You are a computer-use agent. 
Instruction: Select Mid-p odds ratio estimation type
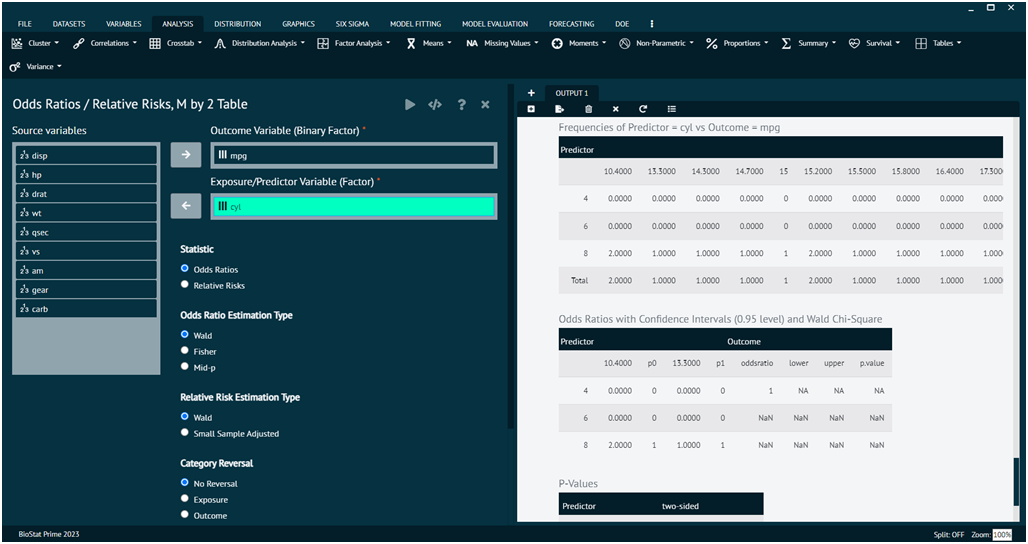pyautogui.click(x=185, y=366)
